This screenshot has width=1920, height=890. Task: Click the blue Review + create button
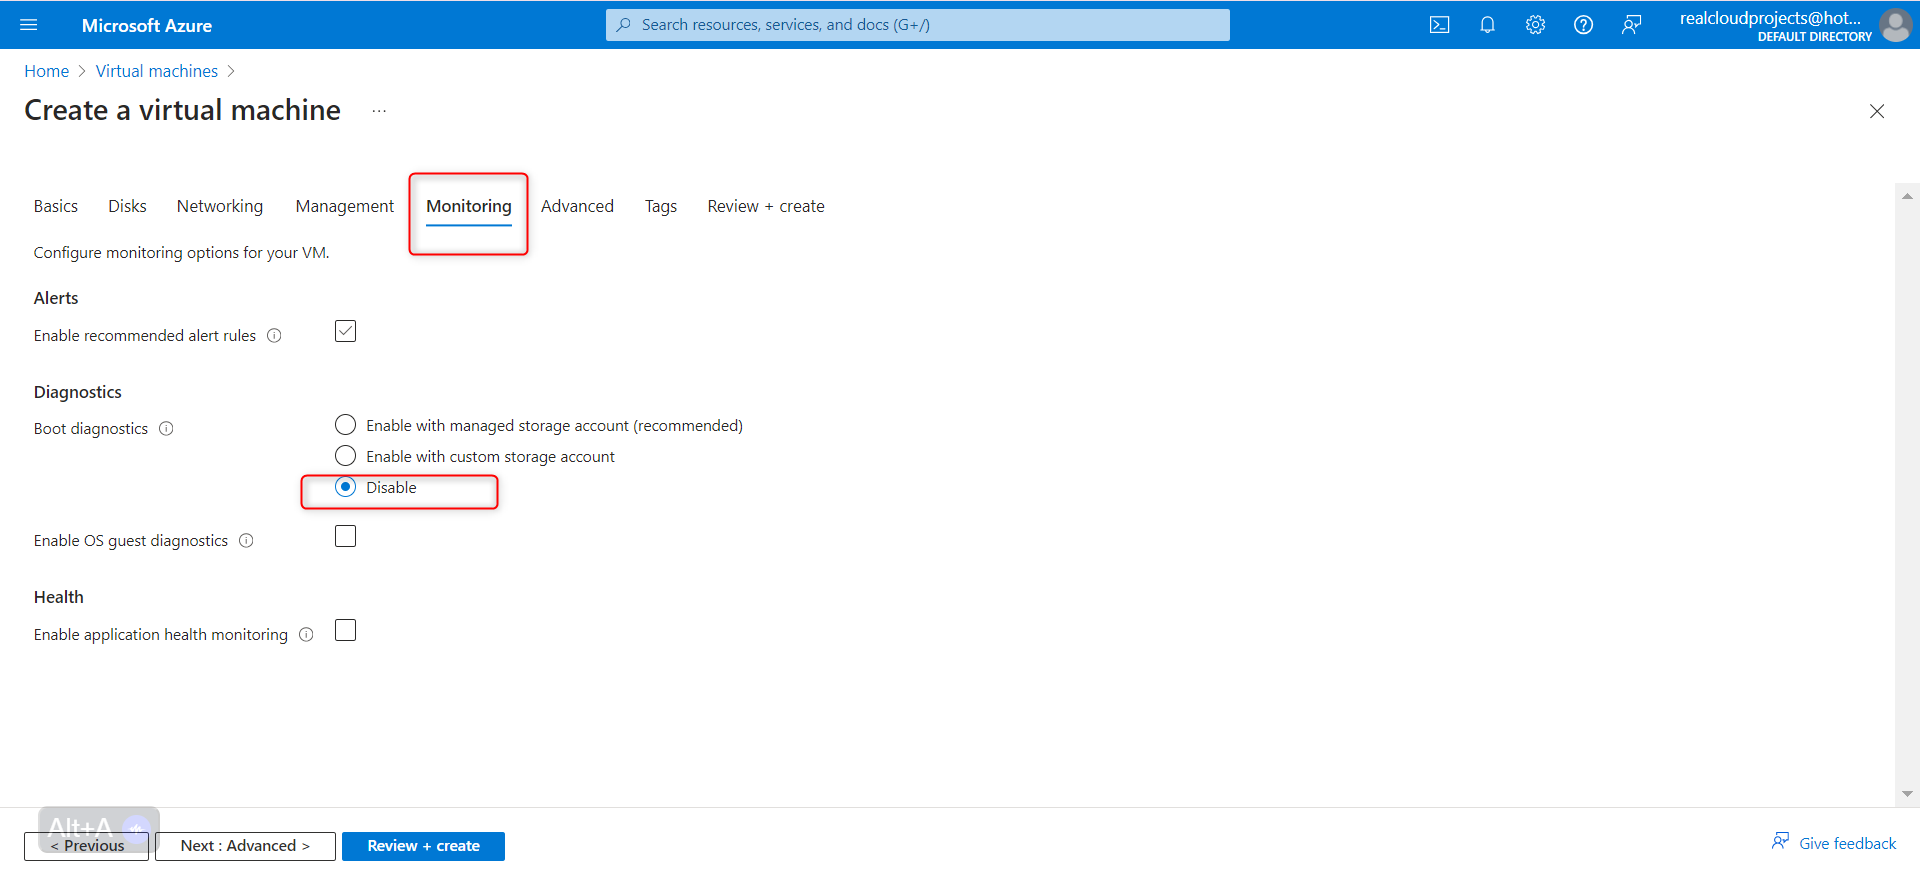click(x=423, y=846)
